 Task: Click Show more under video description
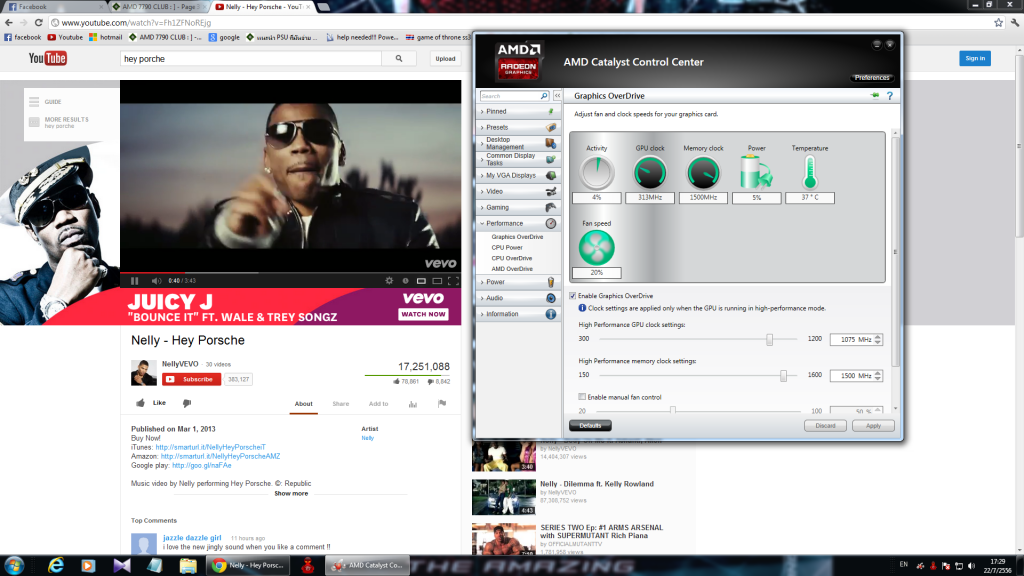click(x=291, y=494)
